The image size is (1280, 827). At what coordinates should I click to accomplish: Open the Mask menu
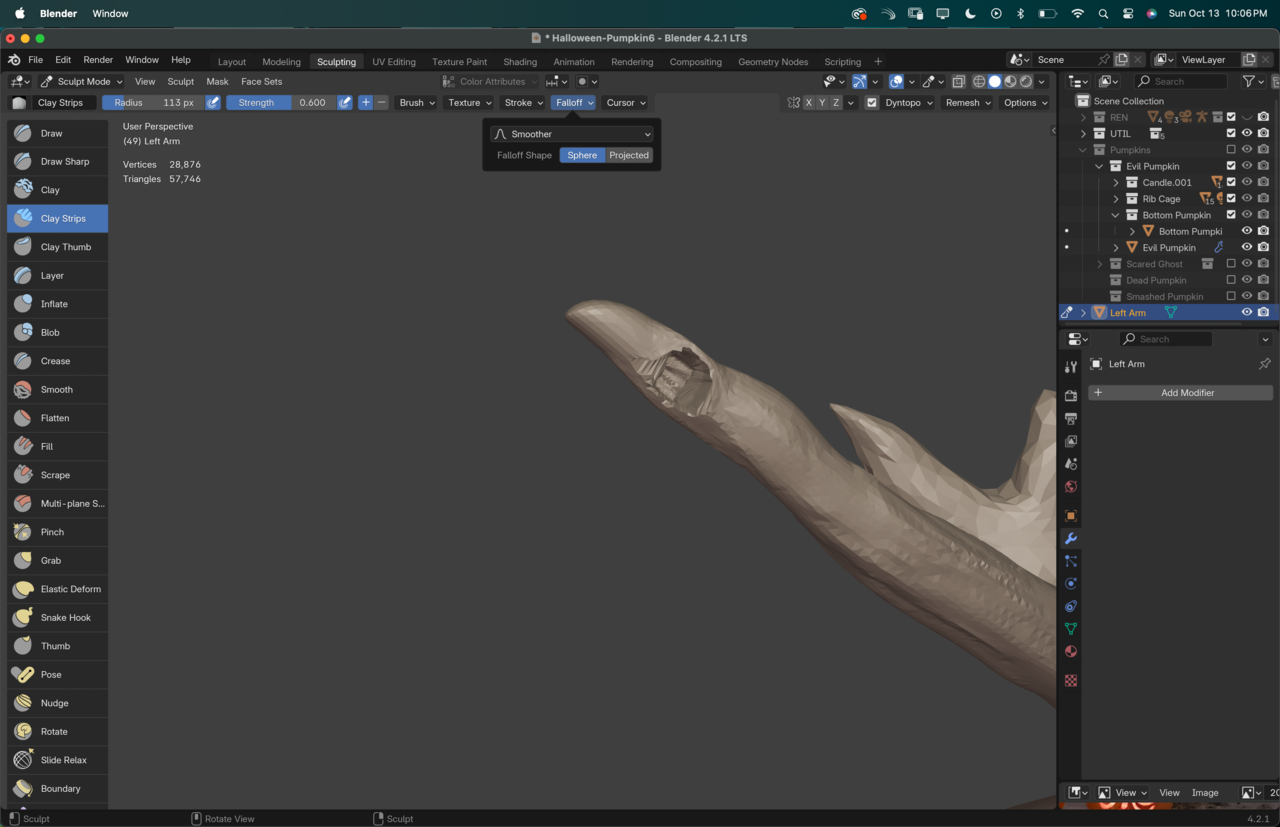(x=217, y=81)
